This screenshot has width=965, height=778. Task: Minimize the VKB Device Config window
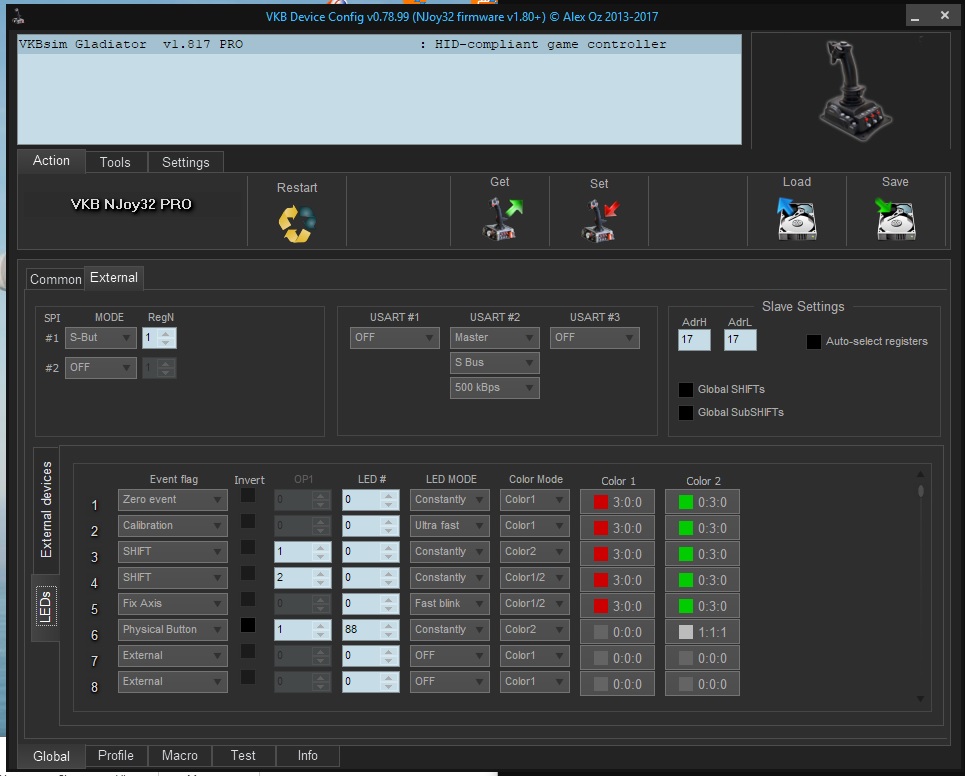[x=915, y=17]
